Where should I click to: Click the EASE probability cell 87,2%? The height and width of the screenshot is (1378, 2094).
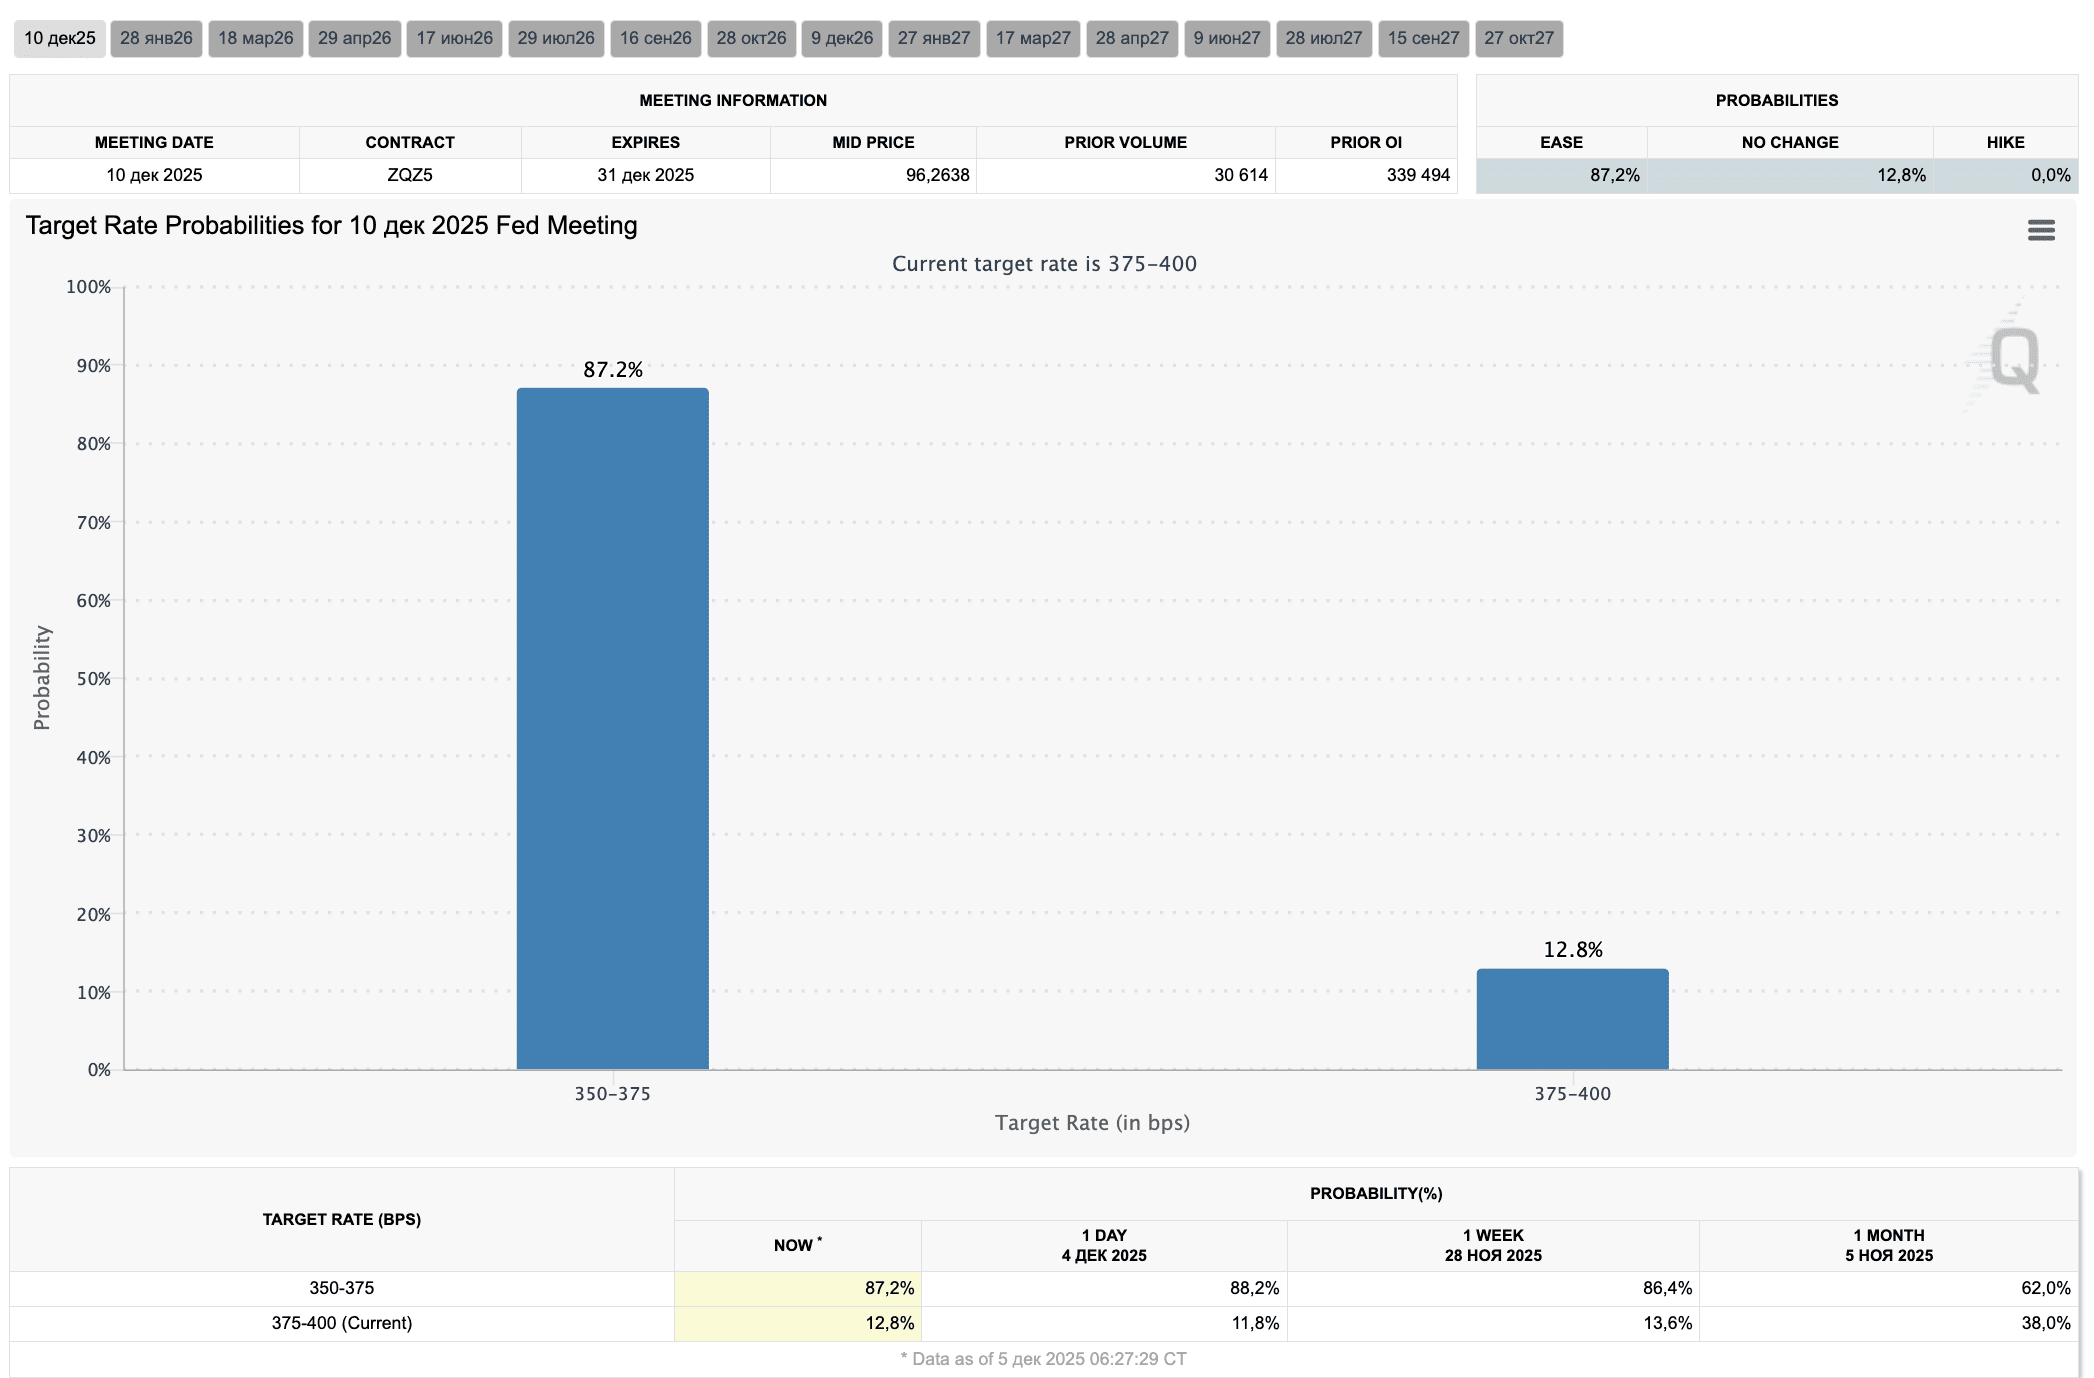point(1562,175)
